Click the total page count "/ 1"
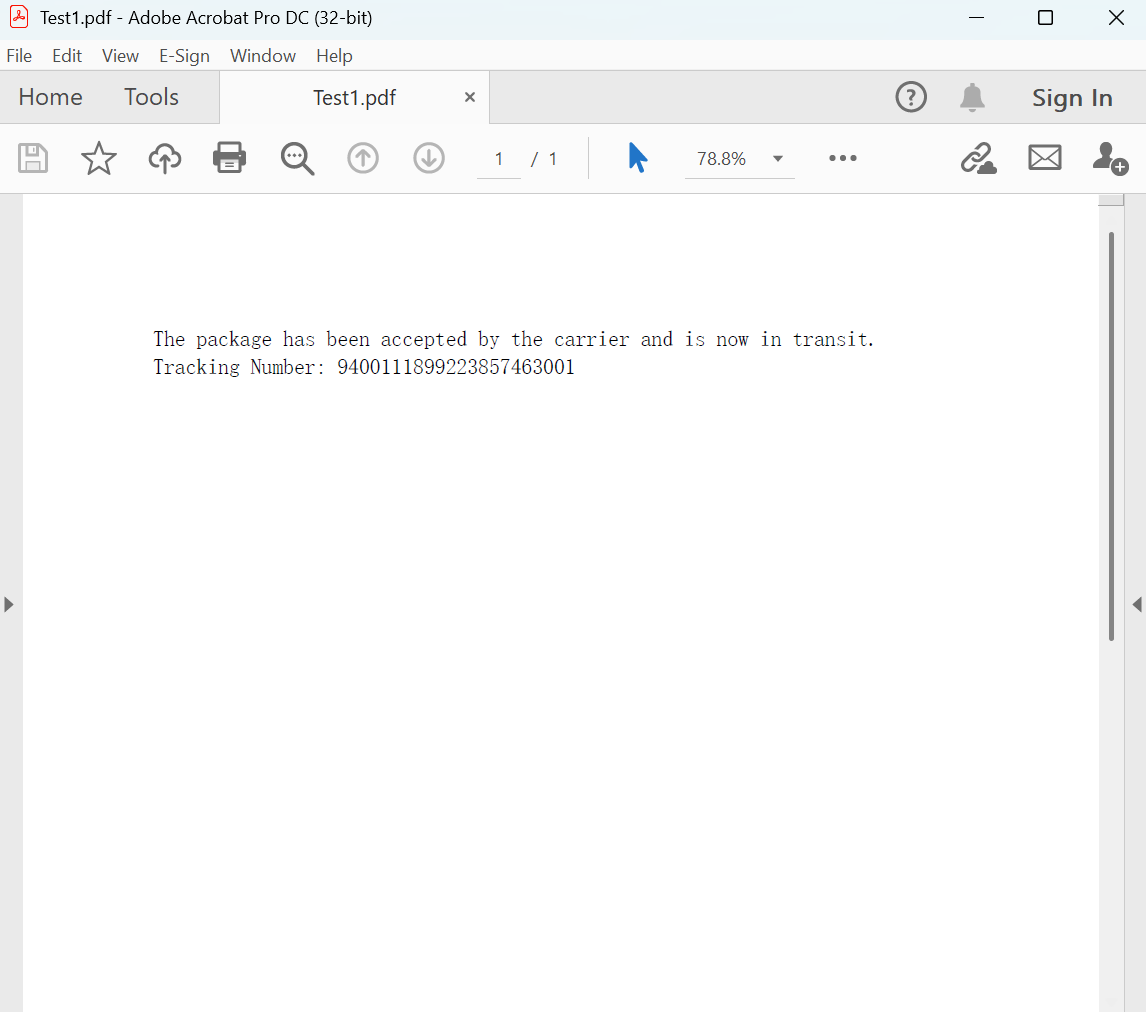Screen dimensions: 1146x1012 pyautogui.click(x=544, y=159)
